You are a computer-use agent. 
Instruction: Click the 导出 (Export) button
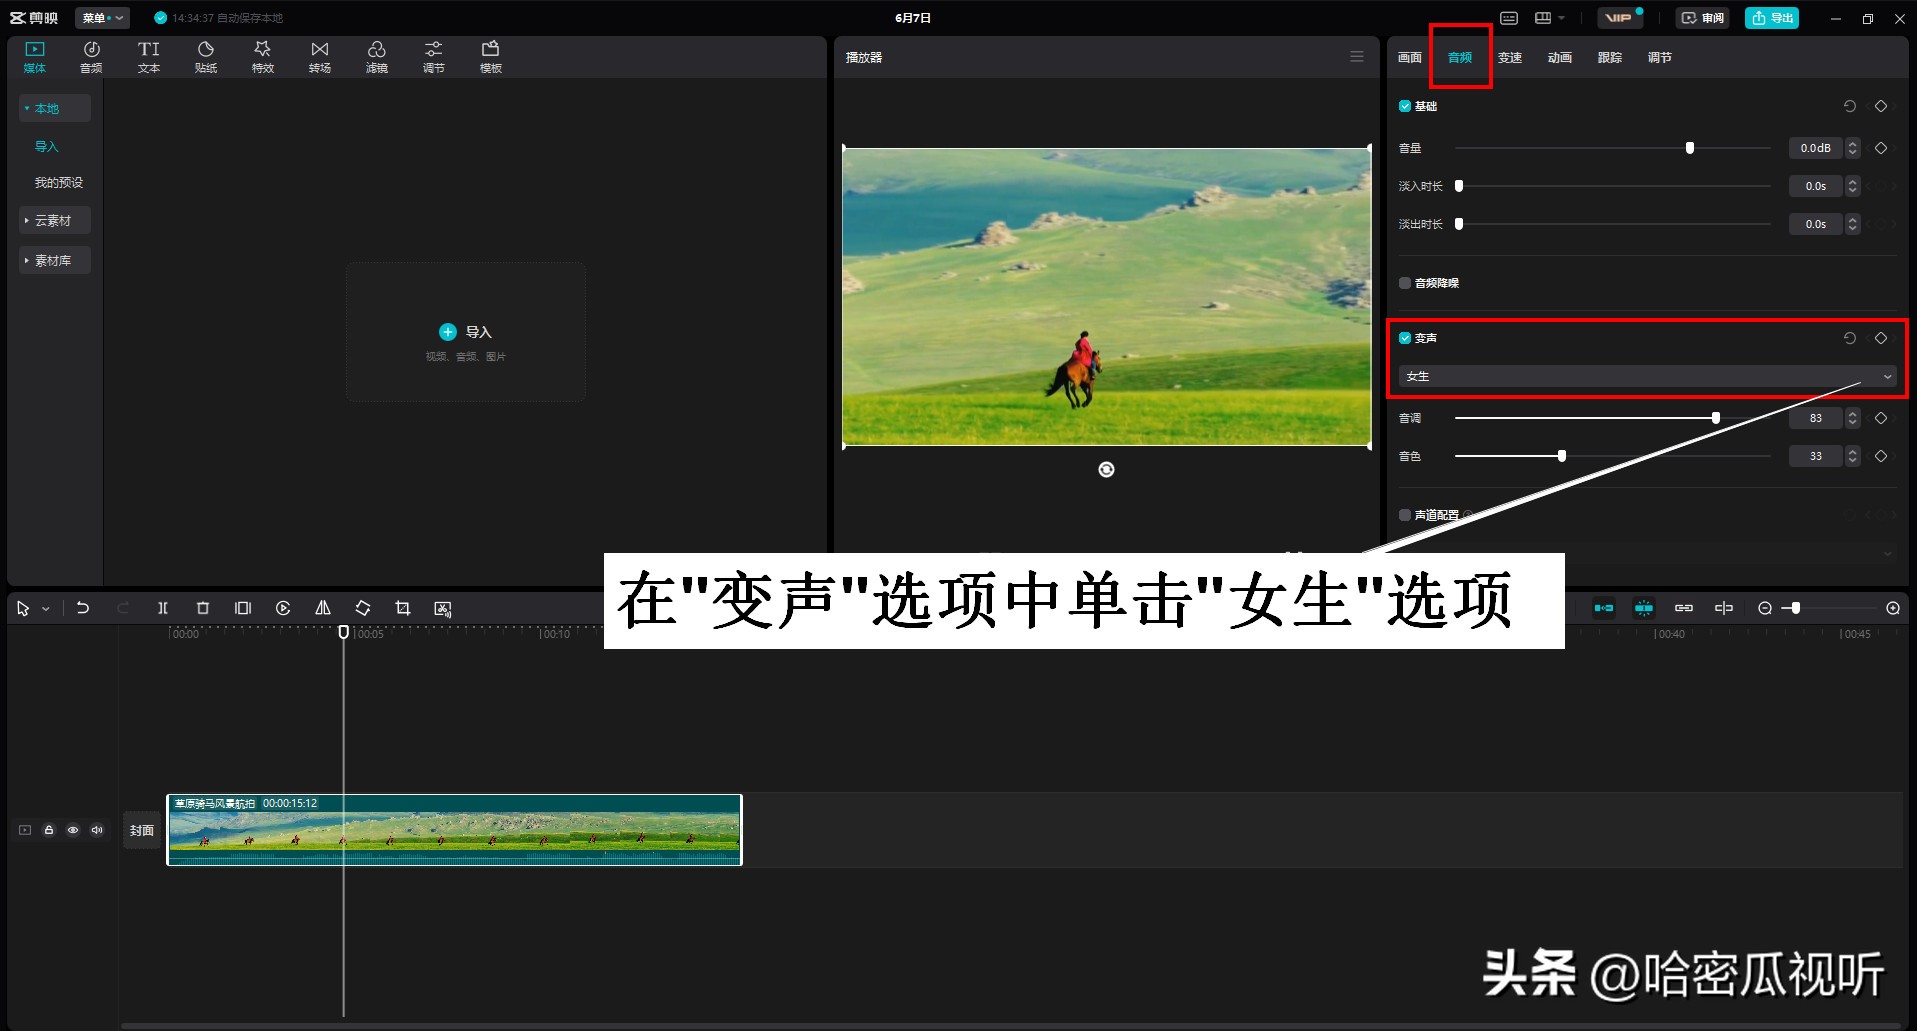[1771, 17]
